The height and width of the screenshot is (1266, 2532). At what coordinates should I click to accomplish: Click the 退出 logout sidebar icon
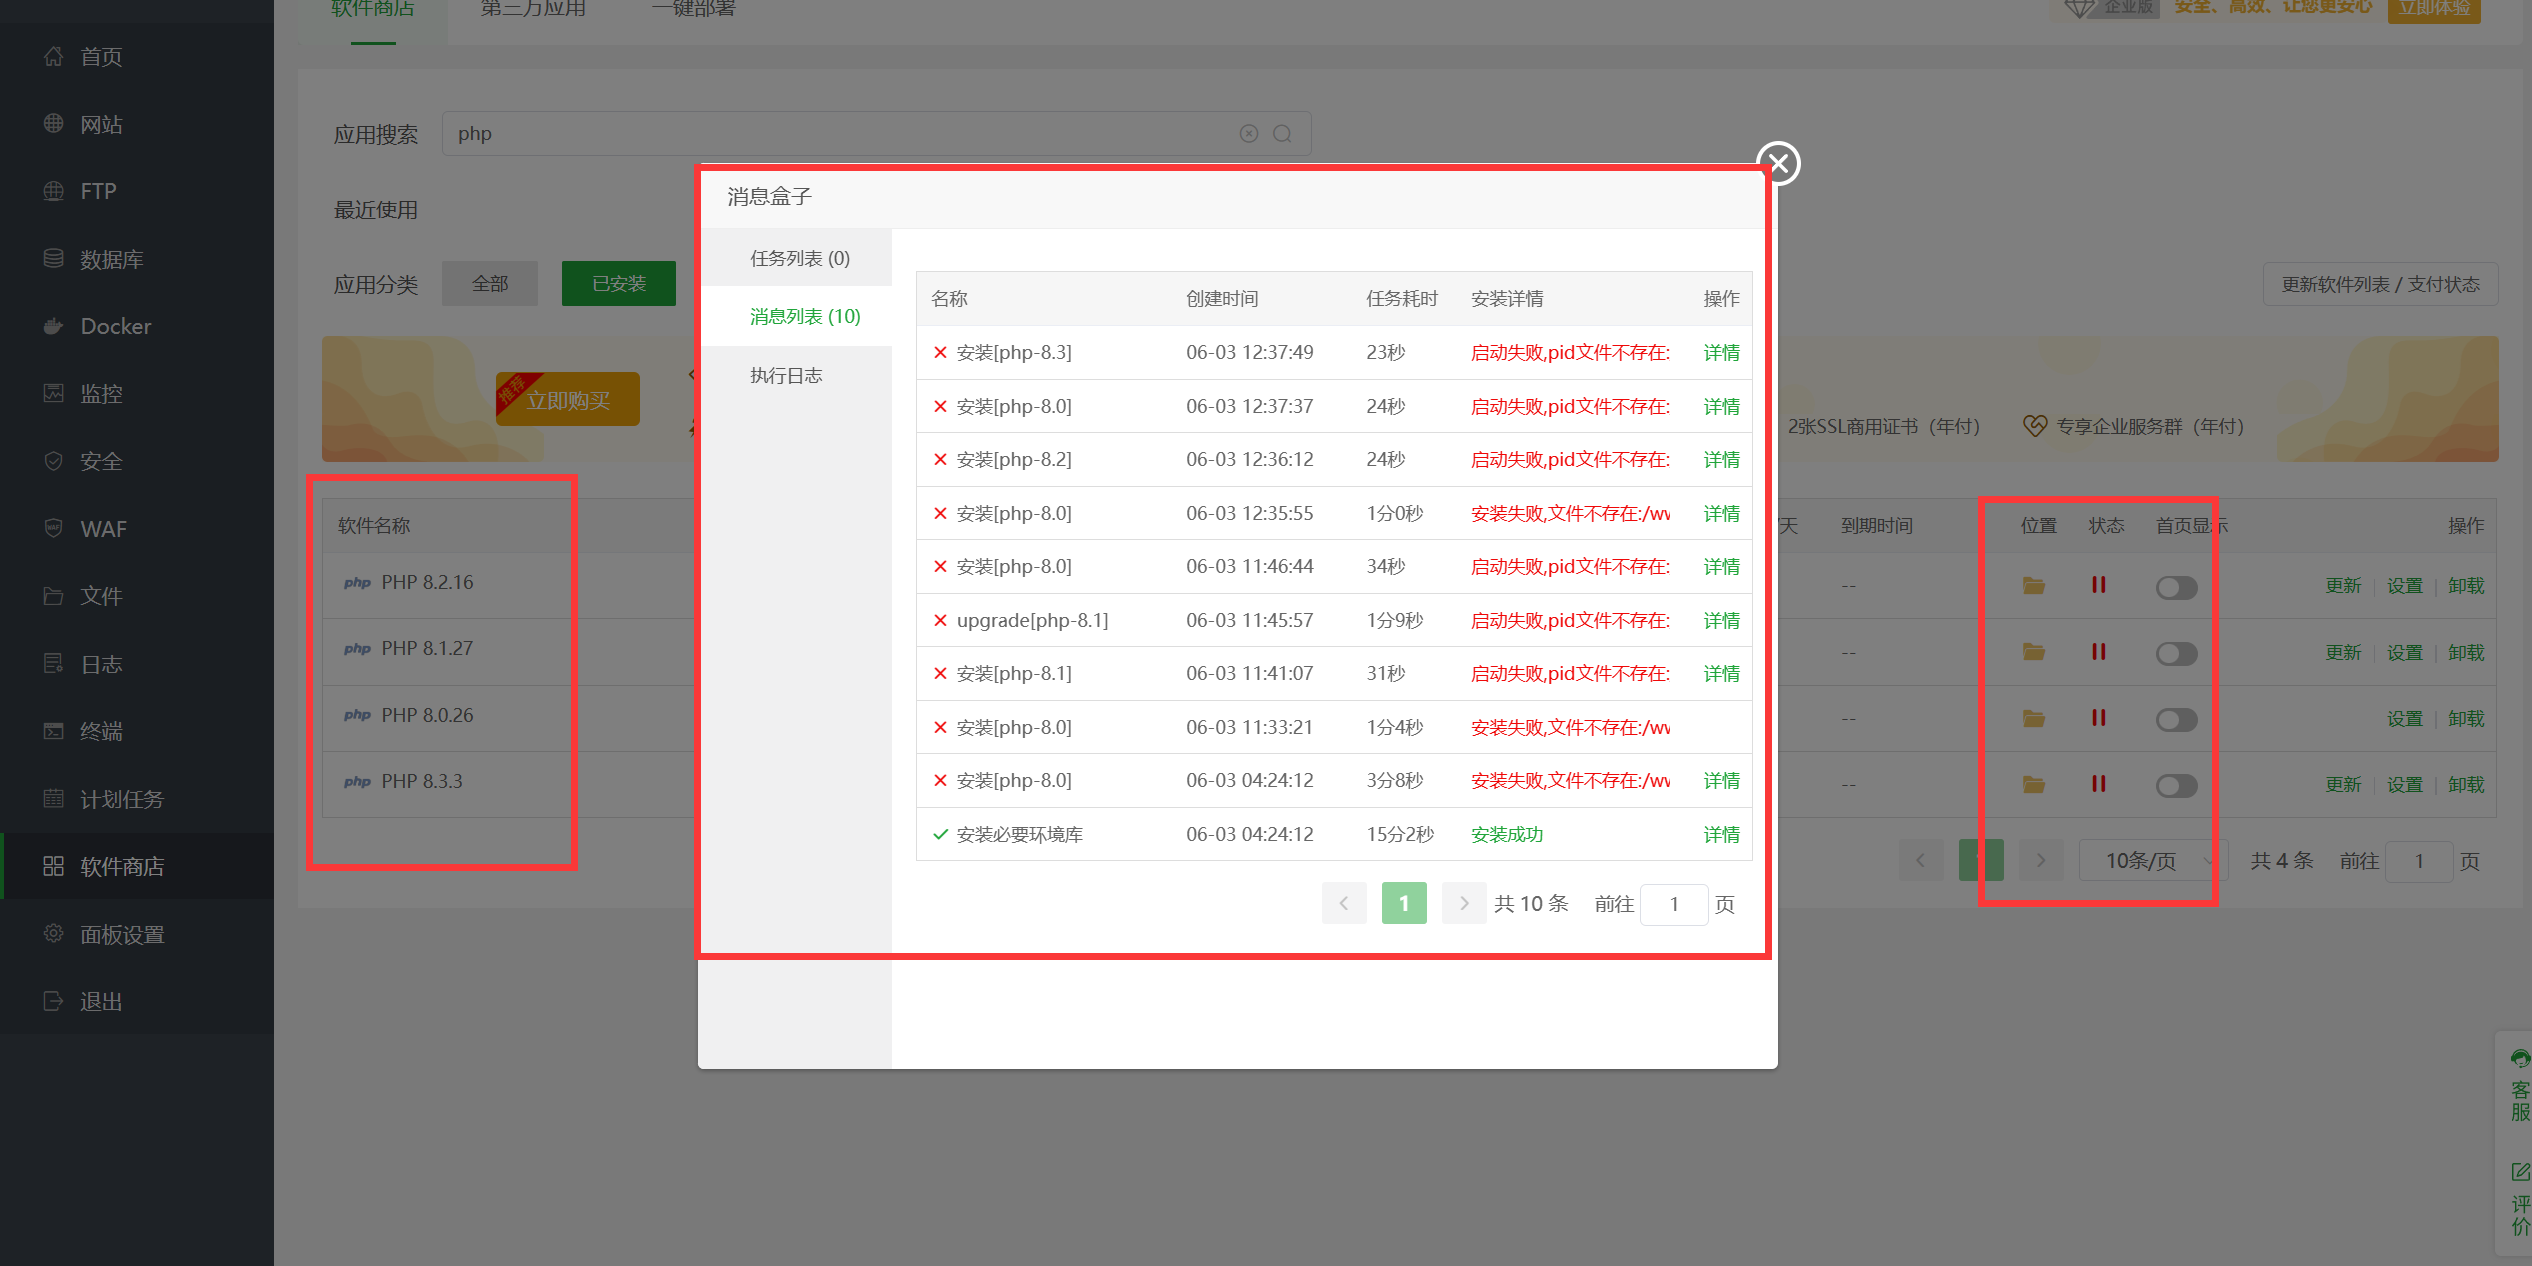coord(54,1001)
